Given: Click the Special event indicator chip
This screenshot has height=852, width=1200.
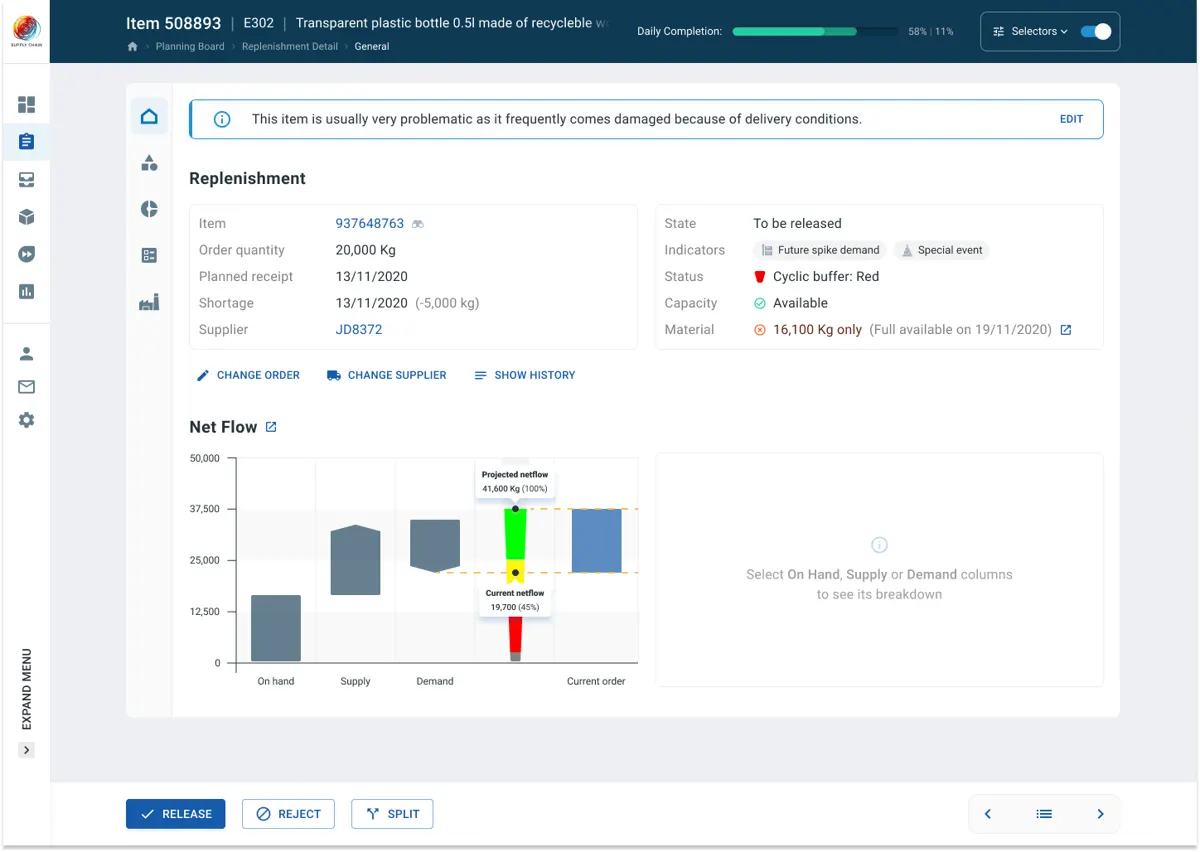Looking at the screenshot, I should point(941,250).
